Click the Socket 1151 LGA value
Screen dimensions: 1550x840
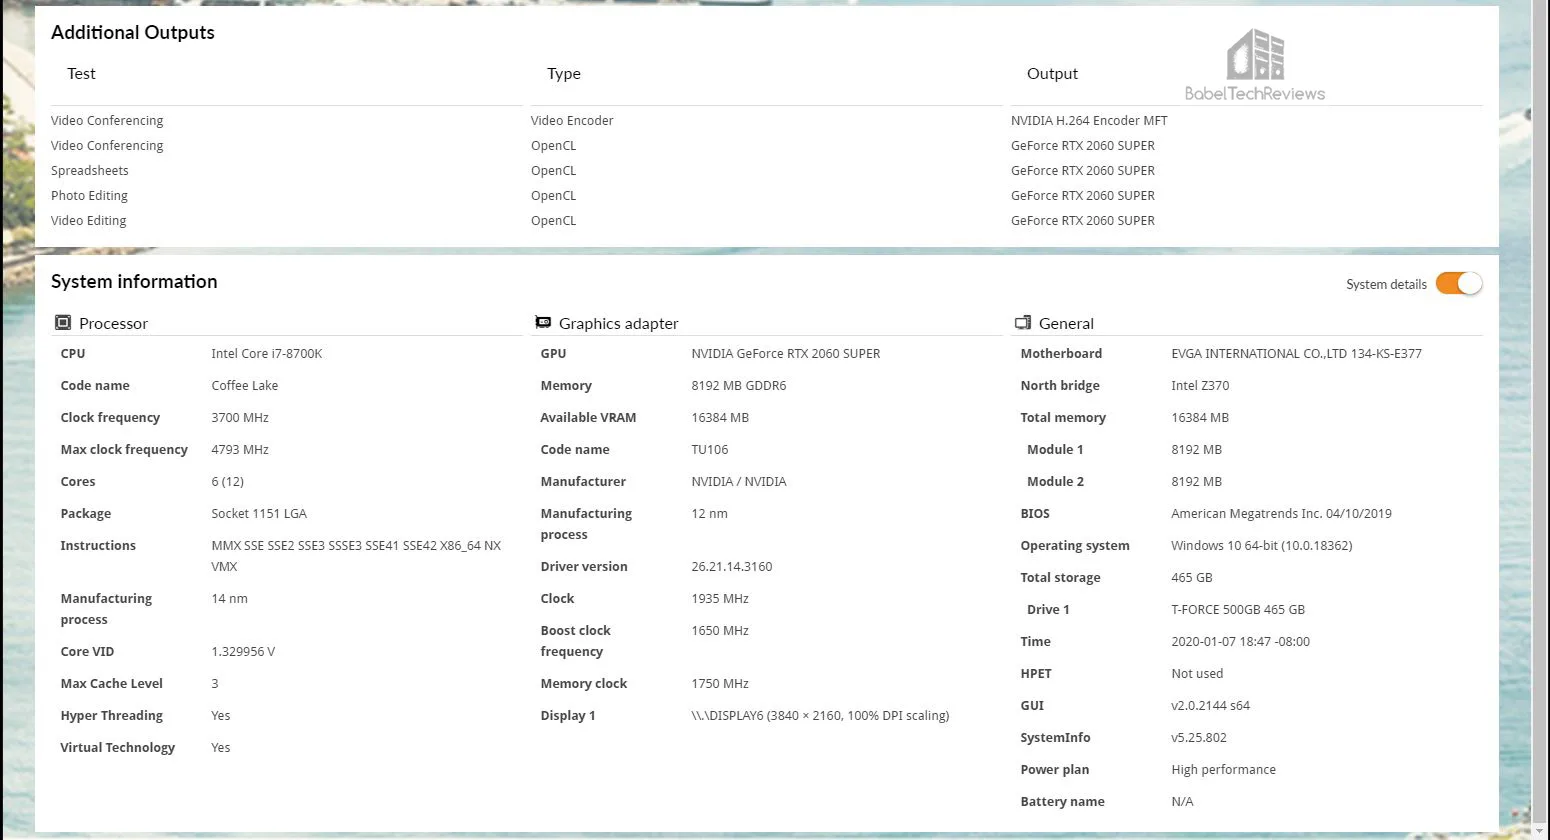coord(259,514)
